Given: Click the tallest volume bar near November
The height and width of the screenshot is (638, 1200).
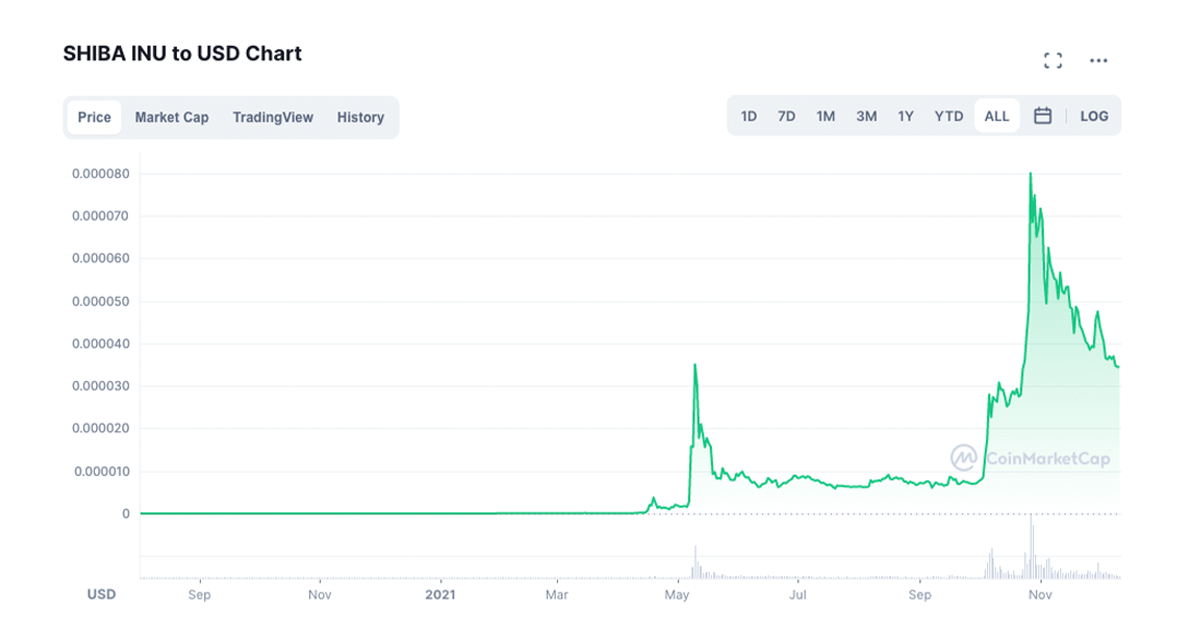Looking at the screenshot, I should tap(1030, 548).
